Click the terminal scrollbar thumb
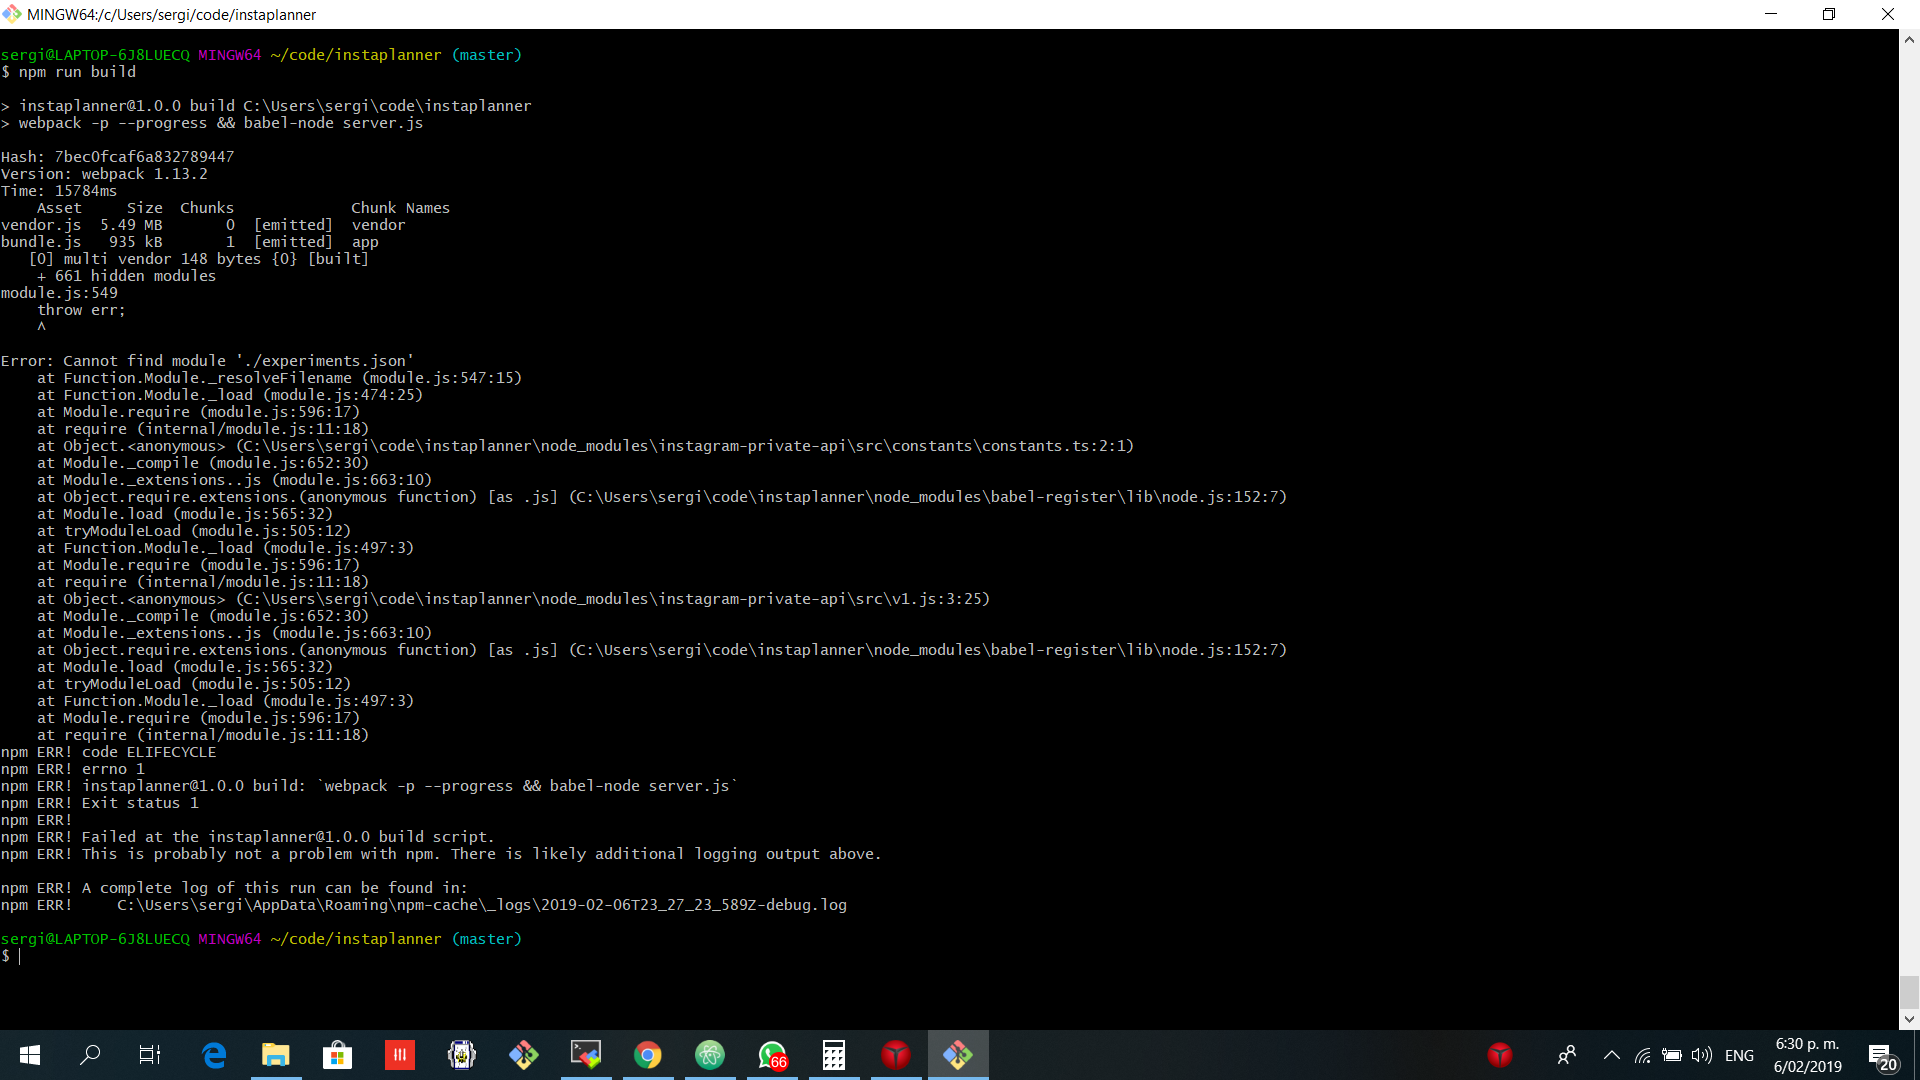 [1909, 993]
